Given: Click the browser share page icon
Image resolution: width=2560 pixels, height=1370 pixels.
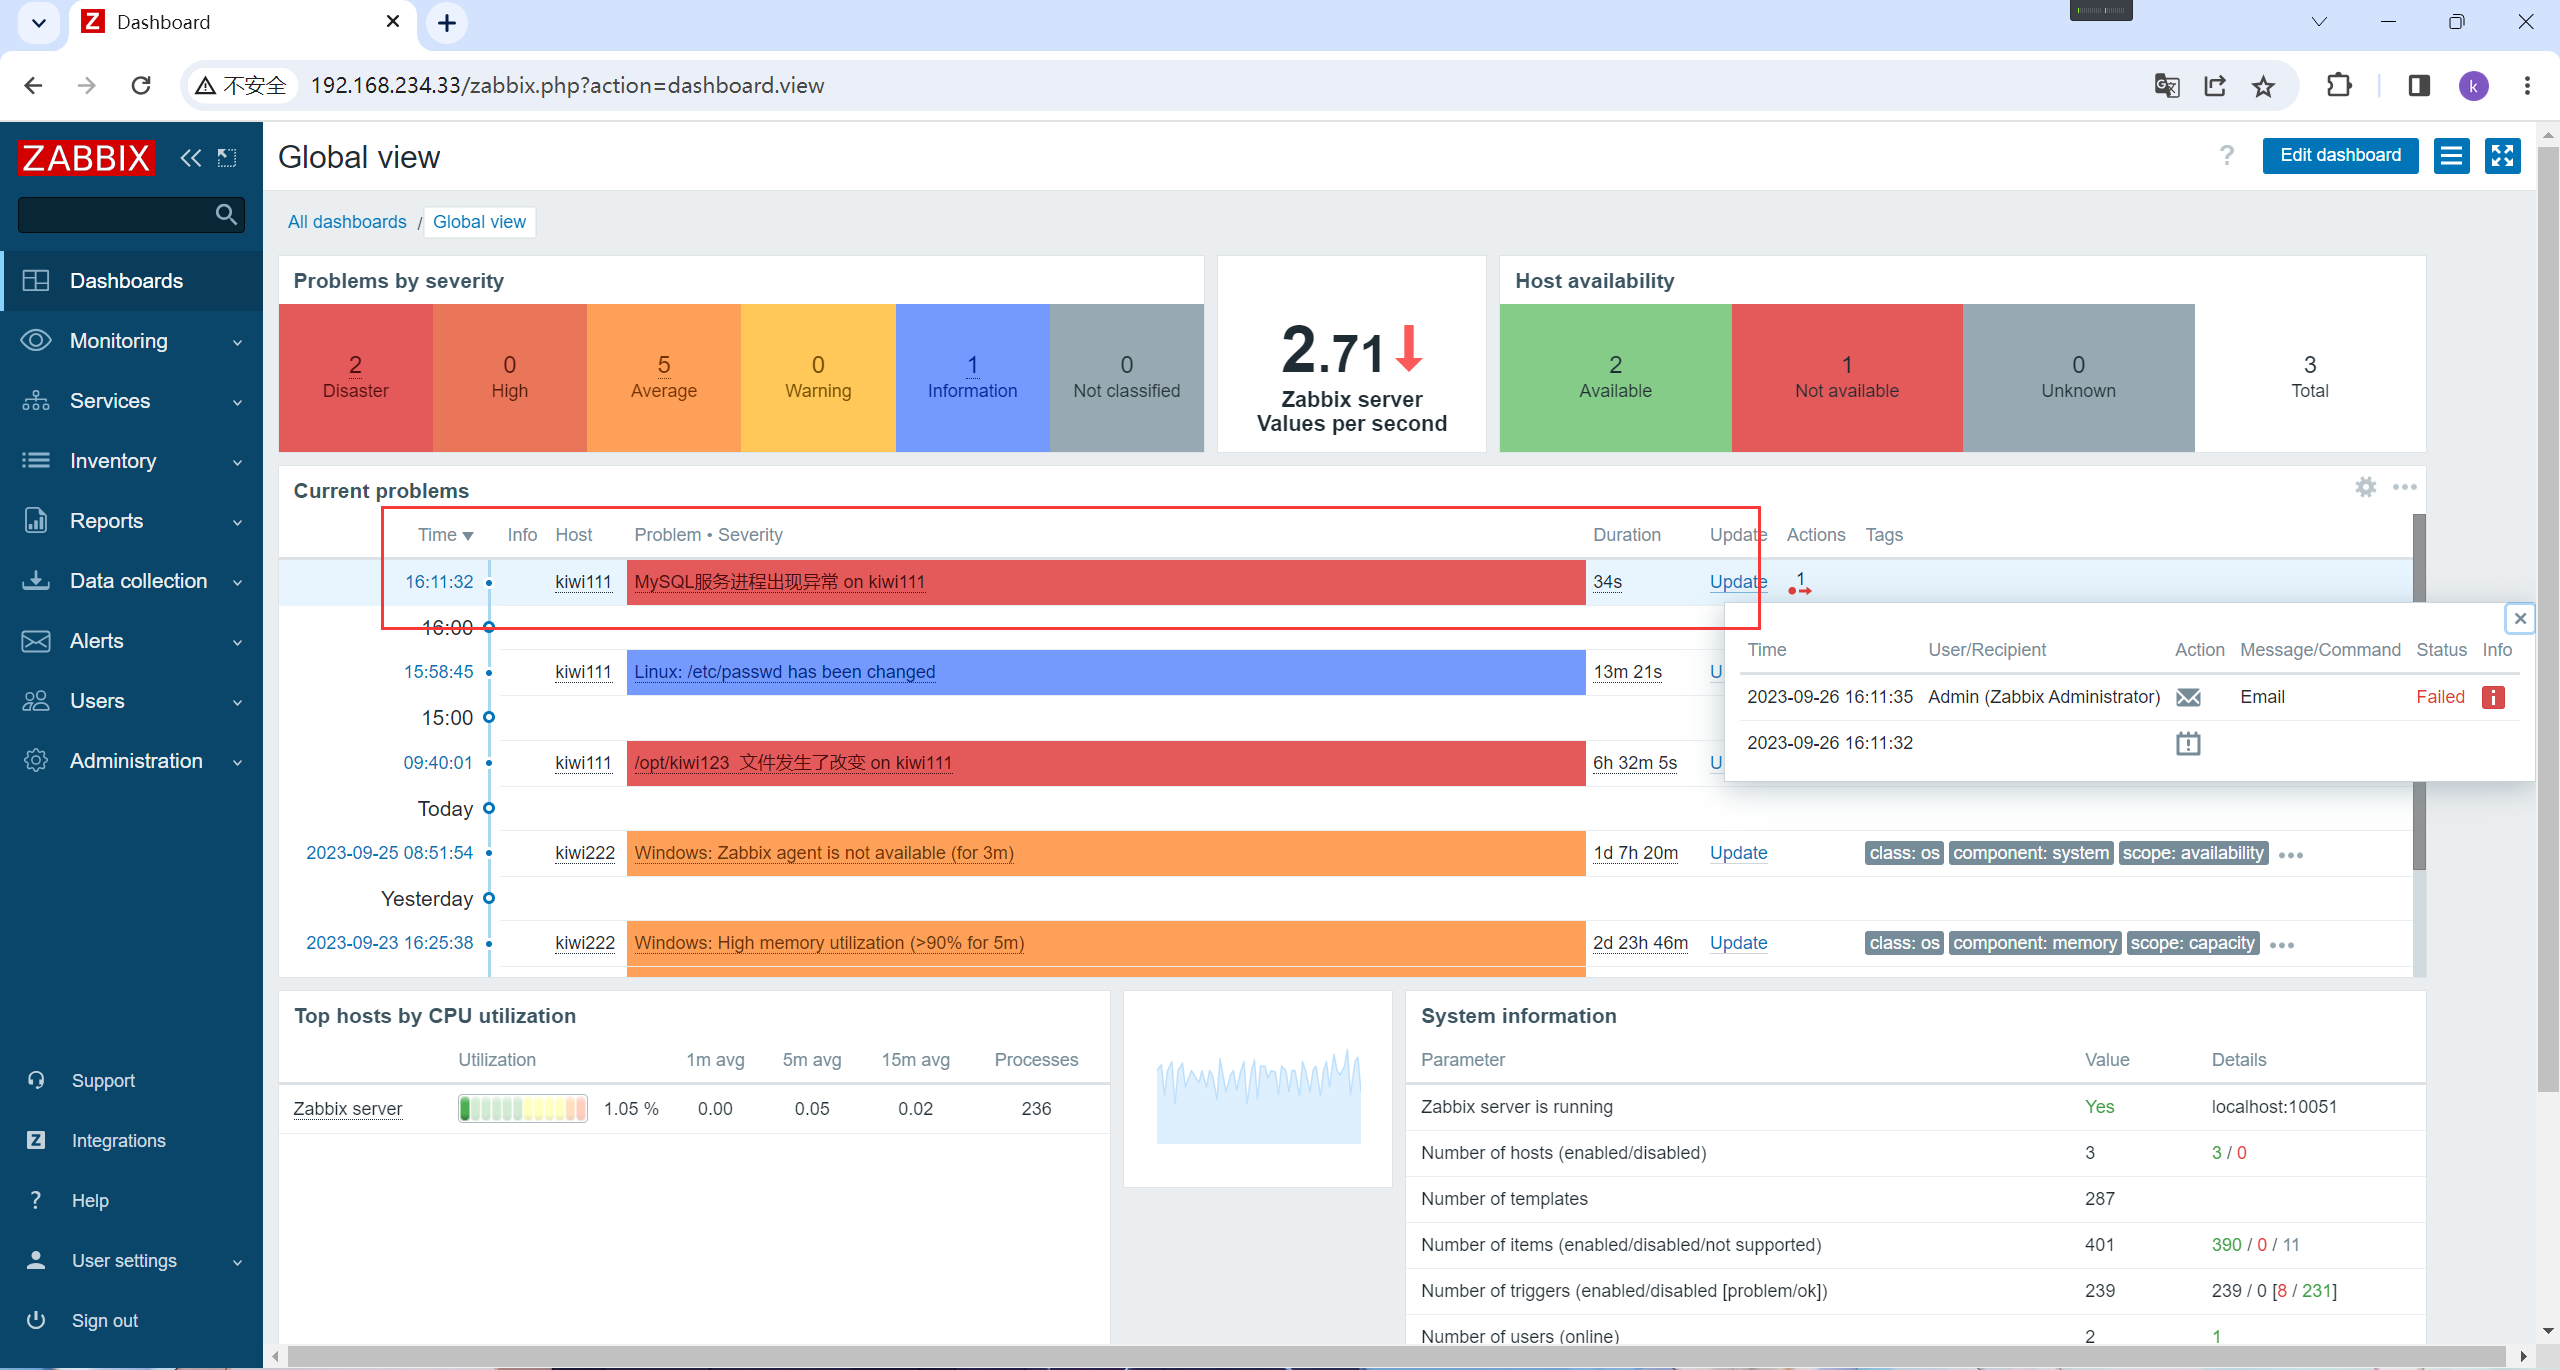Looking at the screenshot, I should click(x=2215, y=86).
